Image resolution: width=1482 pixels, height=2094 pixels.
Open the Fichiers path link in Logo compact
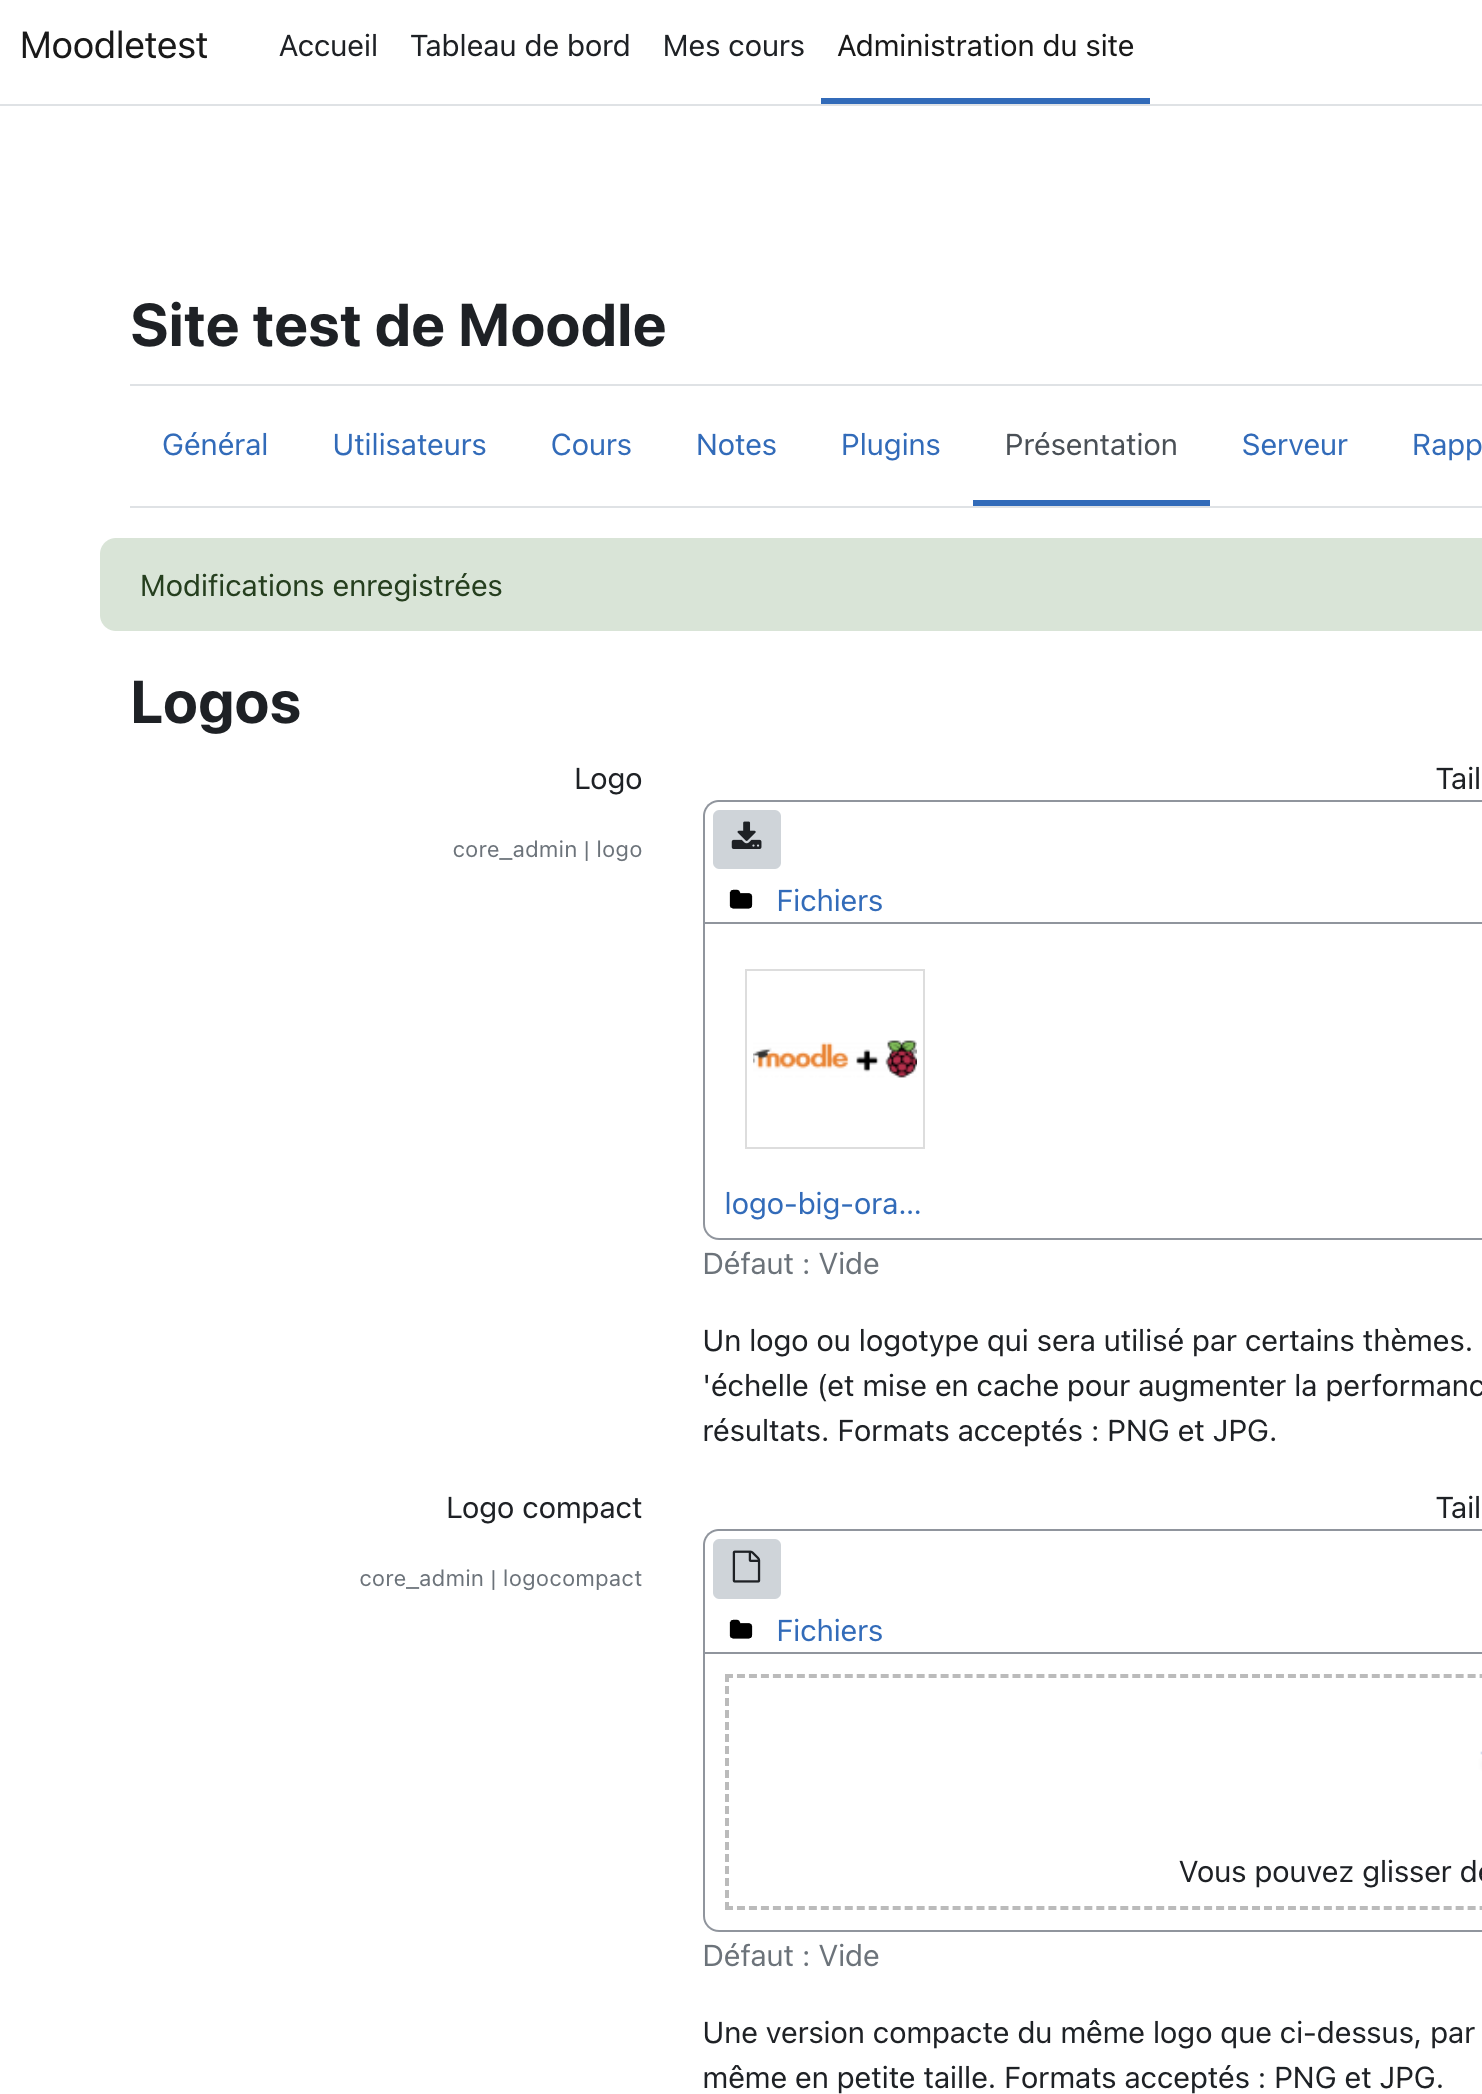[829, 1631]
